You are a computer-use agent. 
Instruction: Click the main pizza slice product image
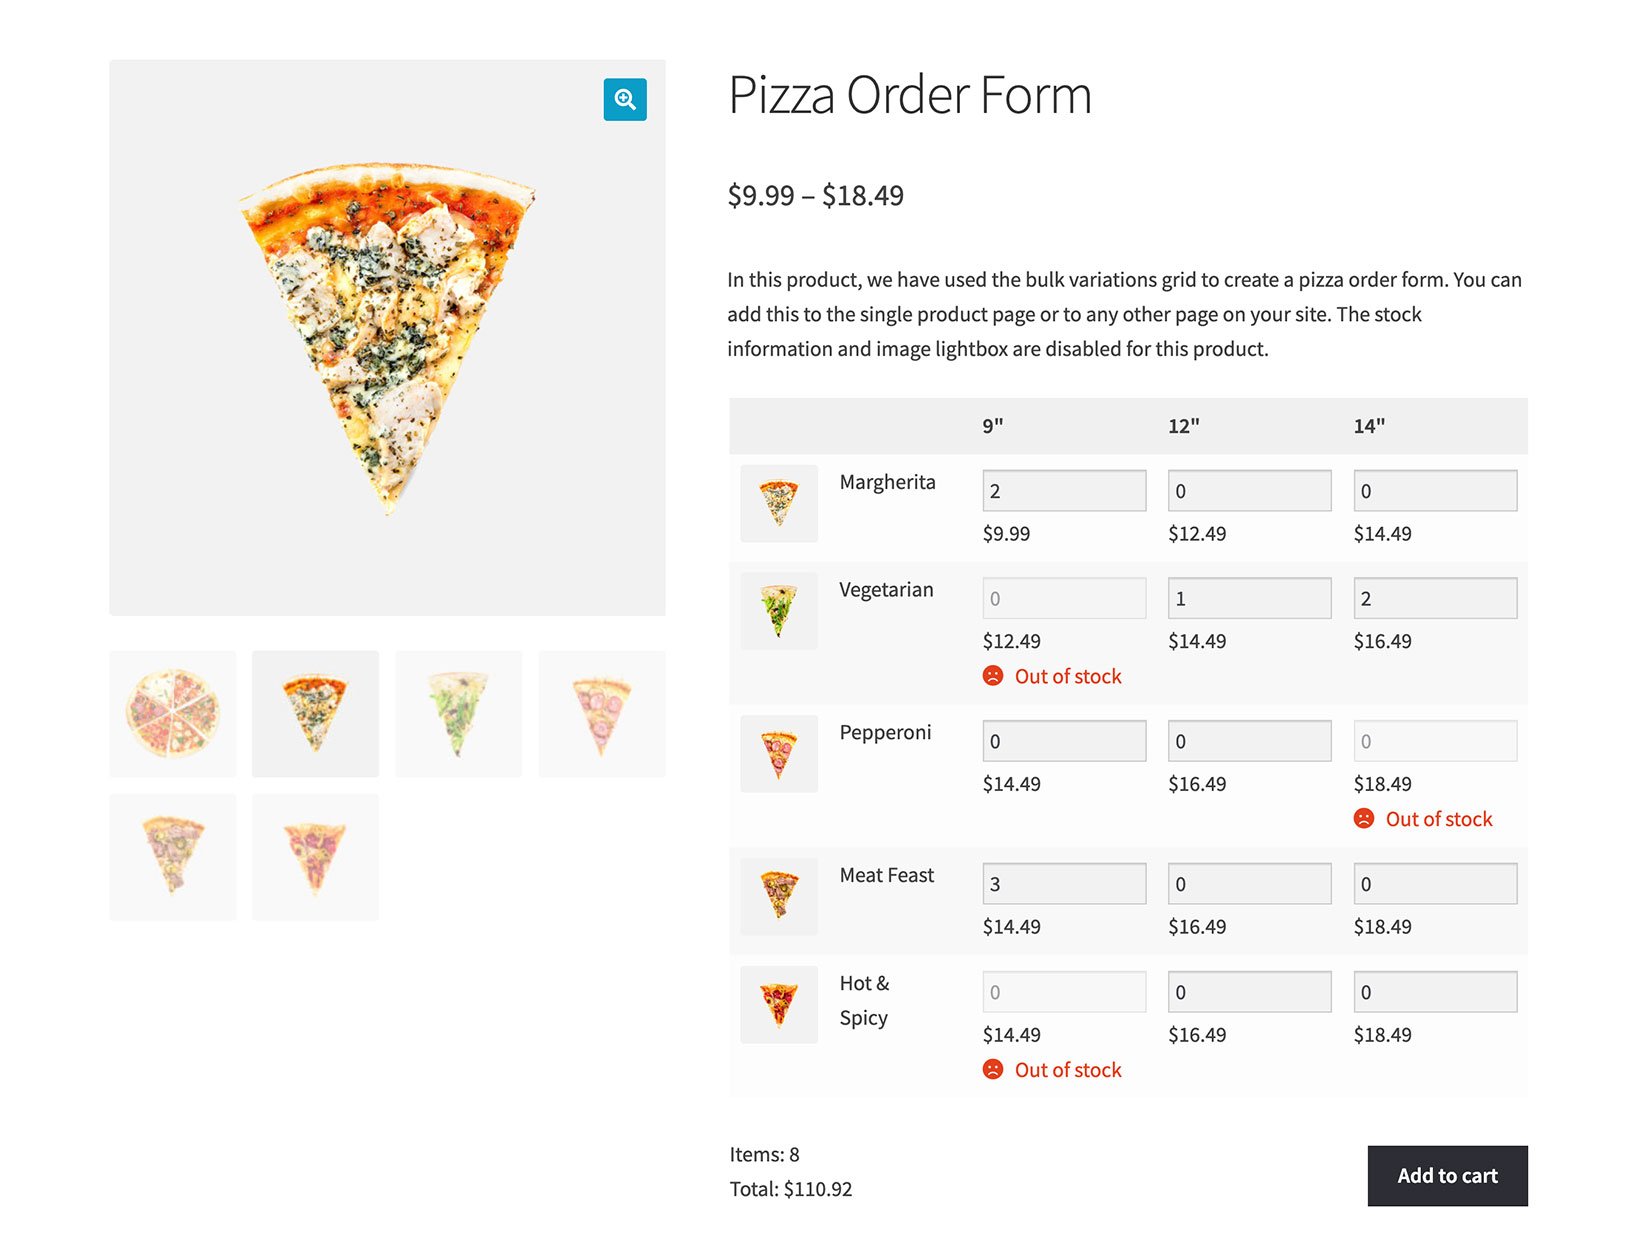(x=388, y=337)
